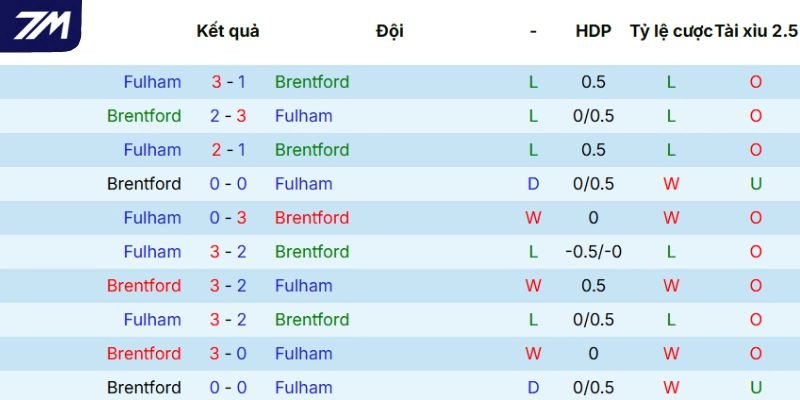
Task: Click the 3 - 0 score result
Action: coord(228,354)
